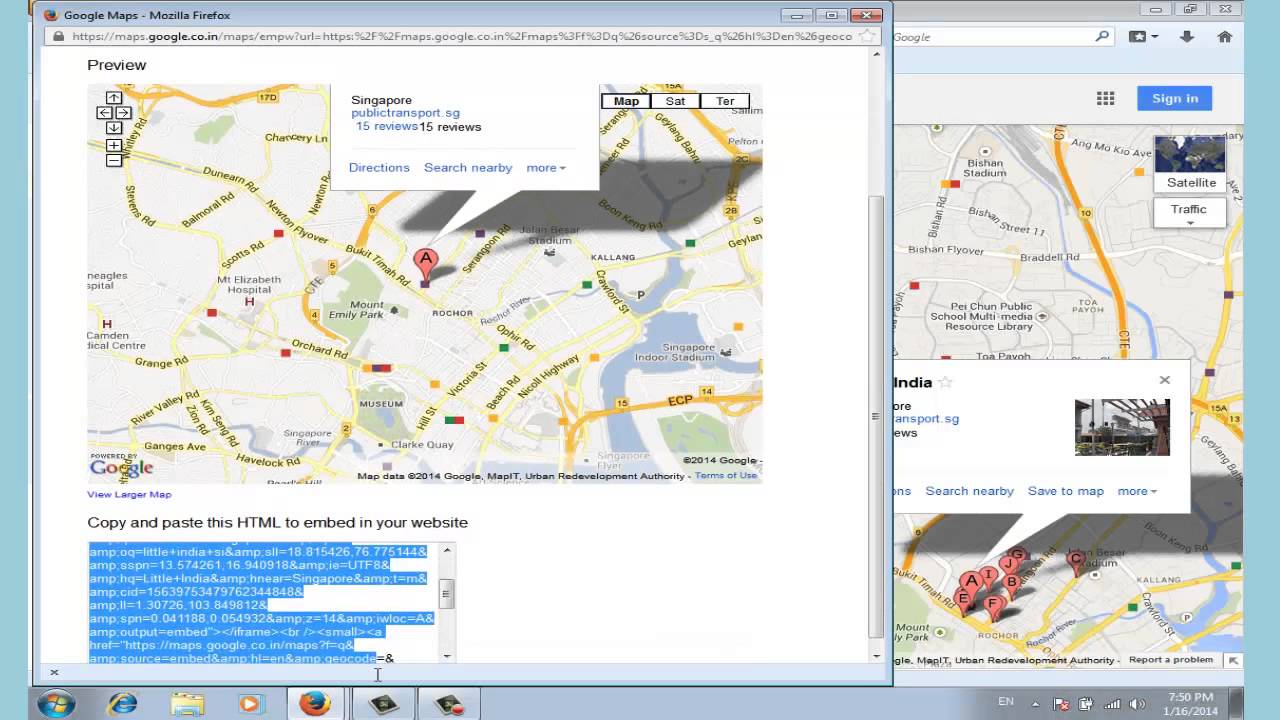Click marker B on background map
1280x720 pixels.
pyautogui.click(x=1011, y=583)
